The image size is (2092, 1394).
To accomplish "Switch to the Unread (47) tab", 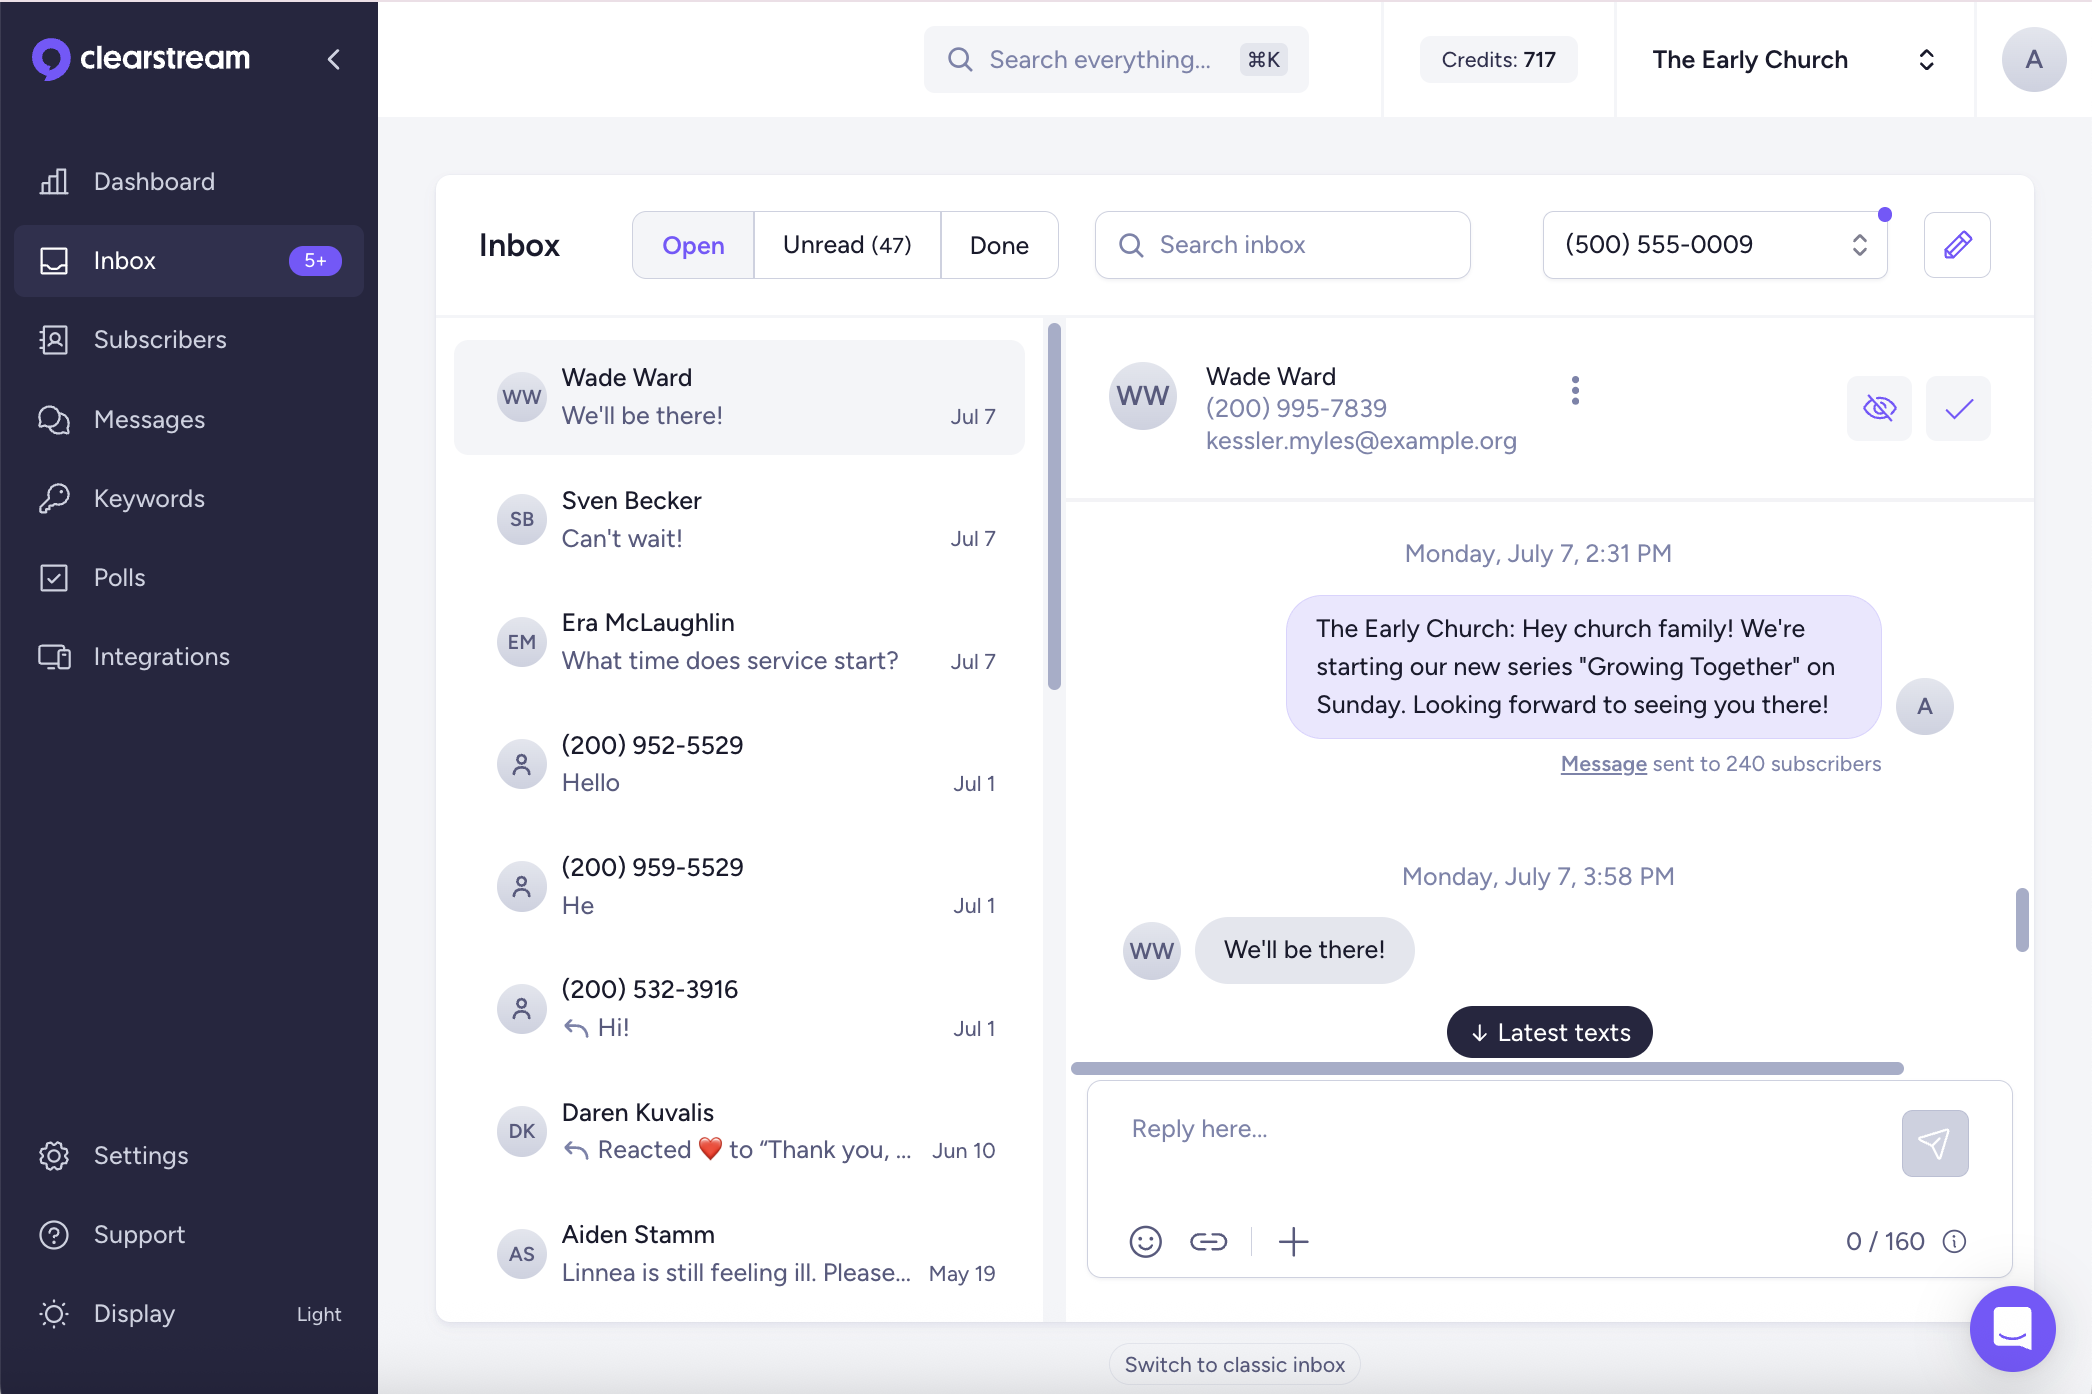I will click(846, 245).
